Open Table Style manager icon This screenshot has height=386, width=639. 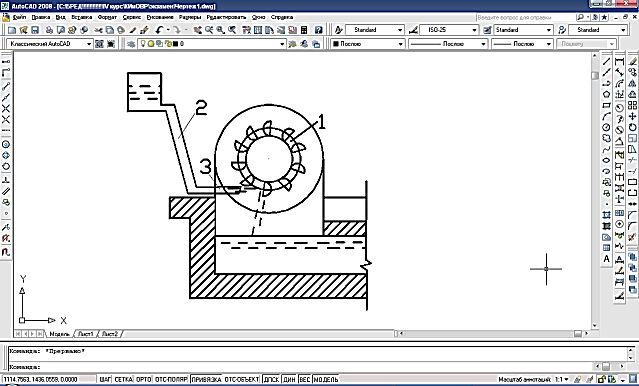point(487,30)
